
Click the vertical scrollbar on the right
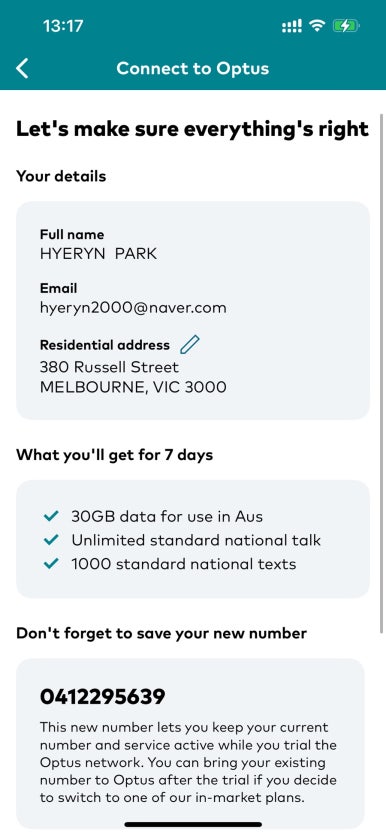tap(381, 373)
